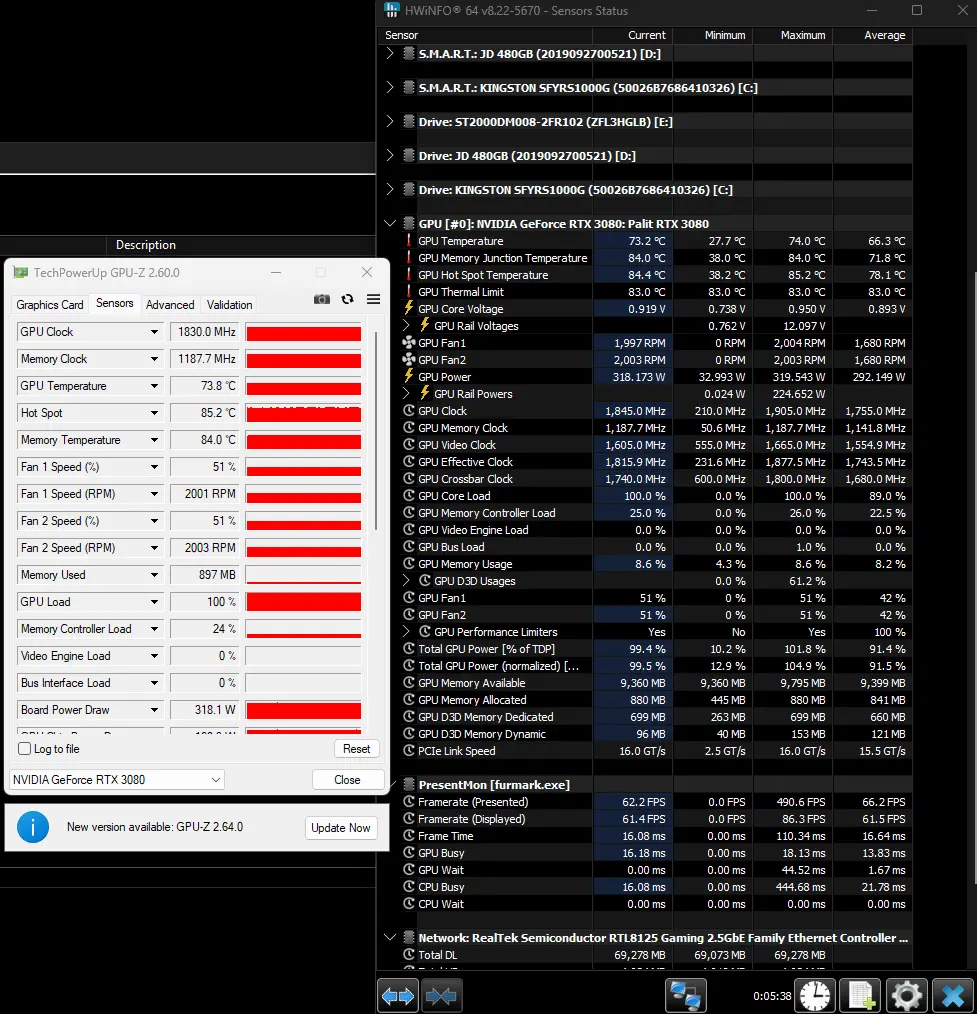Click the HWiNFO vertical scrollbar
Screen dimensions: 977x1014
tap(974, 576)
